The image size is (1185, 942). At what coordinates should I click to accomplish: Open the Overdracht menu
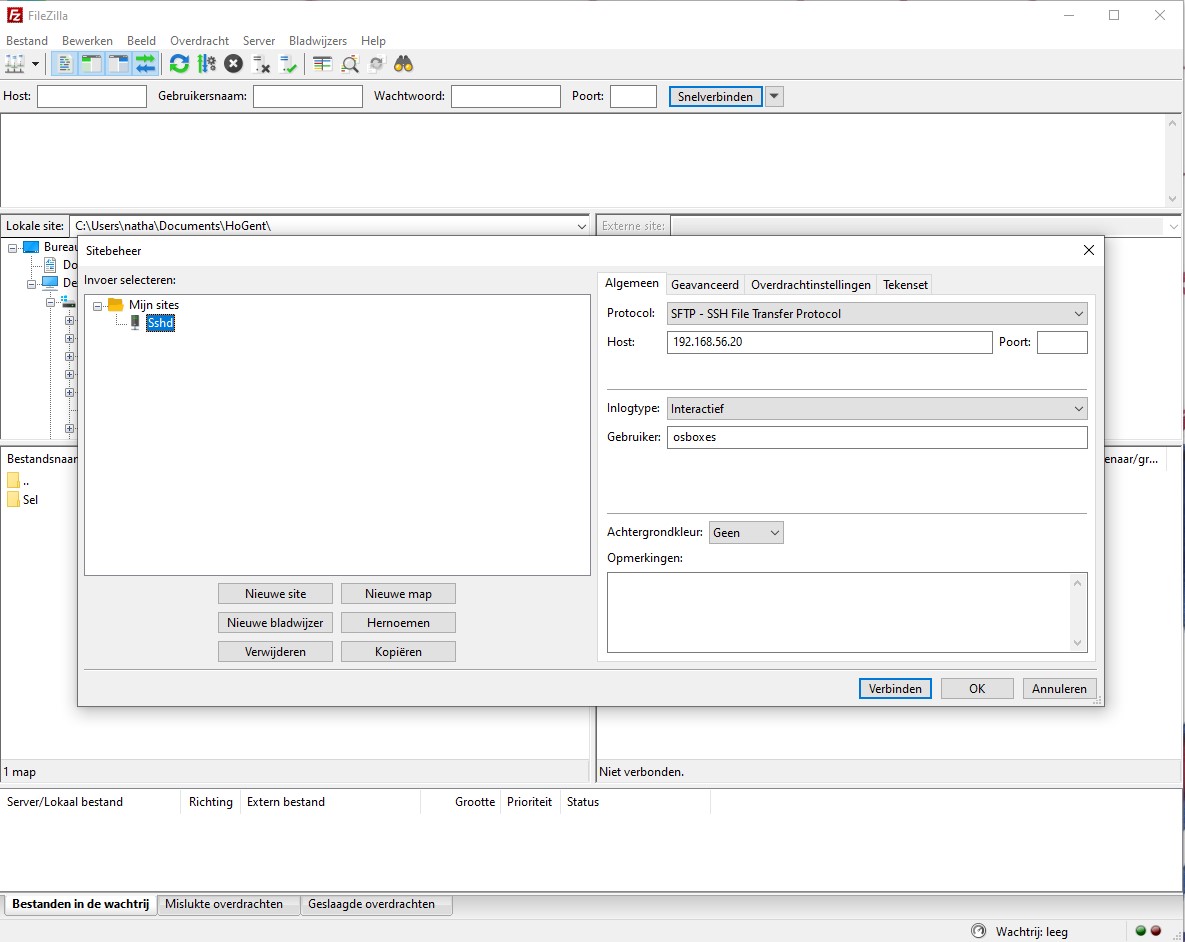(200, 41)
